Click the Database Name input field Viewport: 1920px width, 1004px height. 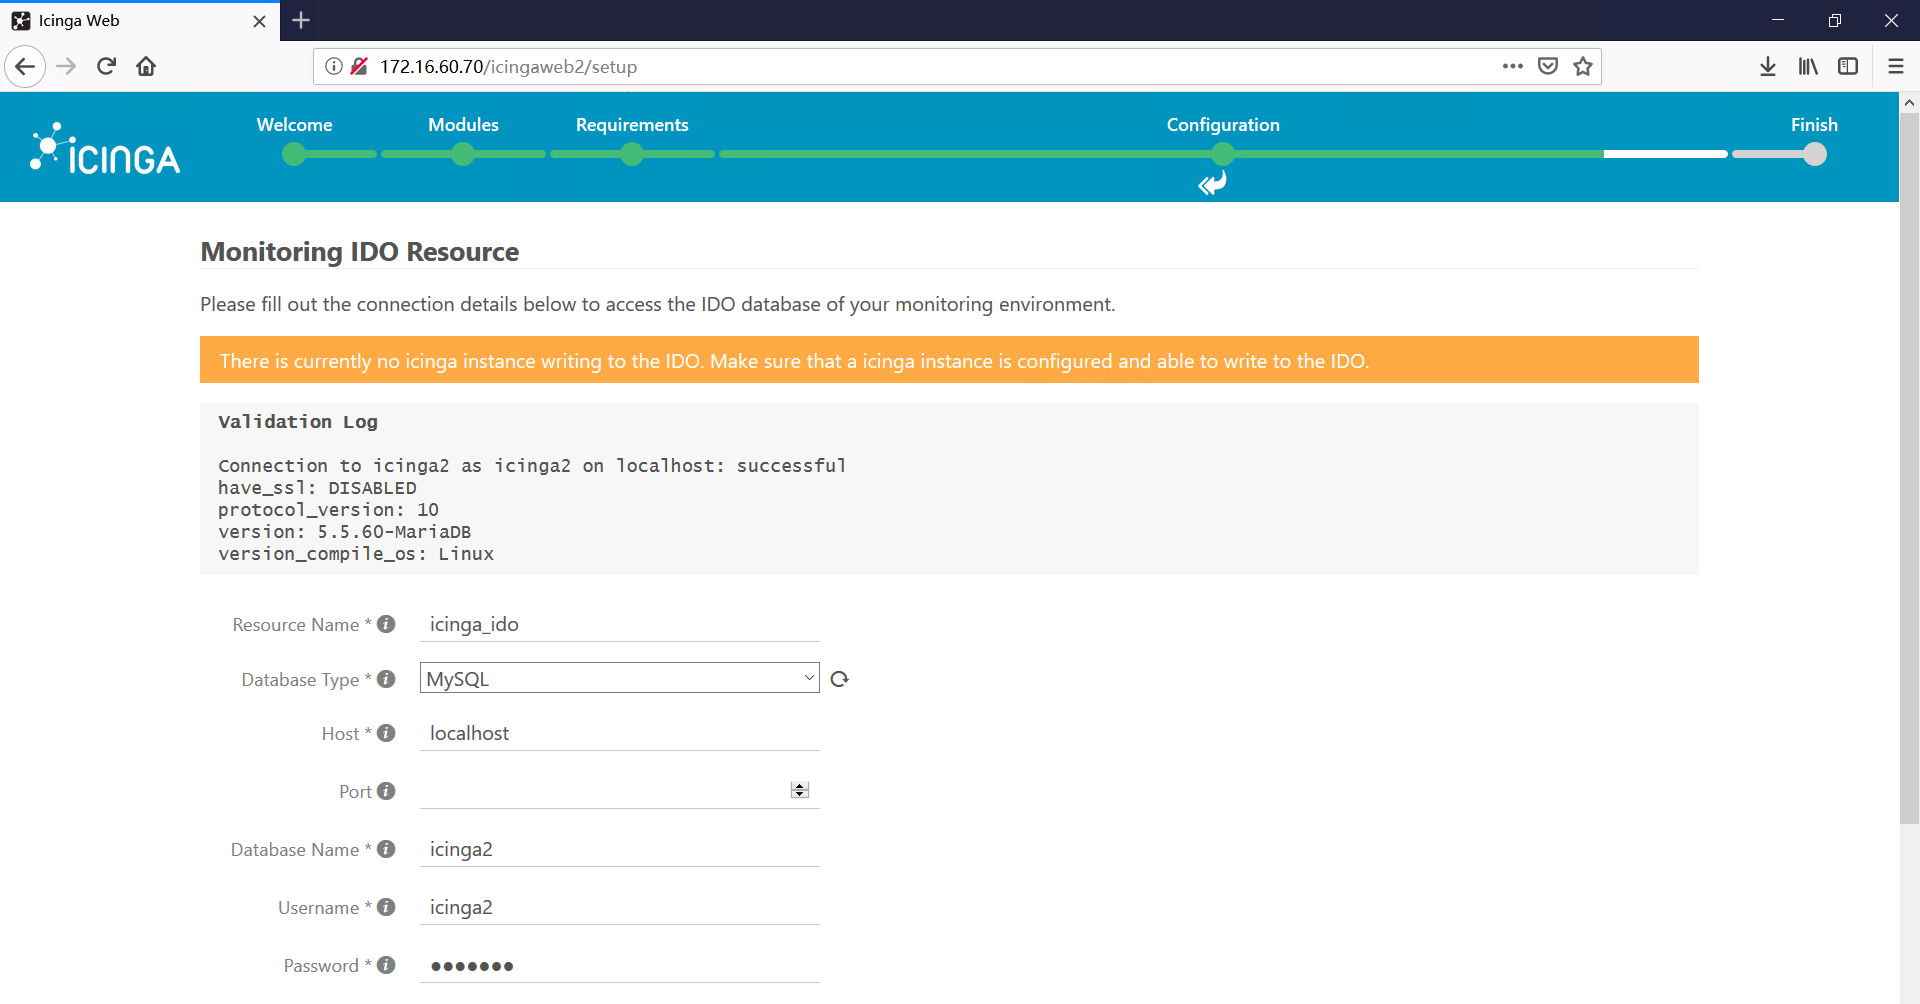[619, 849]
